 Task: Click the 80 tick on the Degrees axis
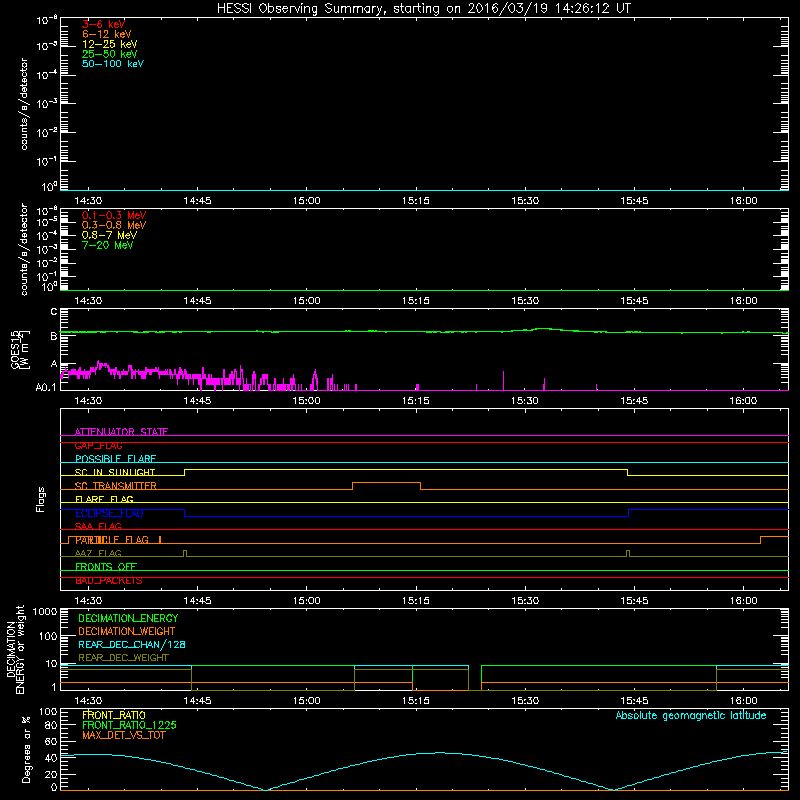[x=51, y=726]
